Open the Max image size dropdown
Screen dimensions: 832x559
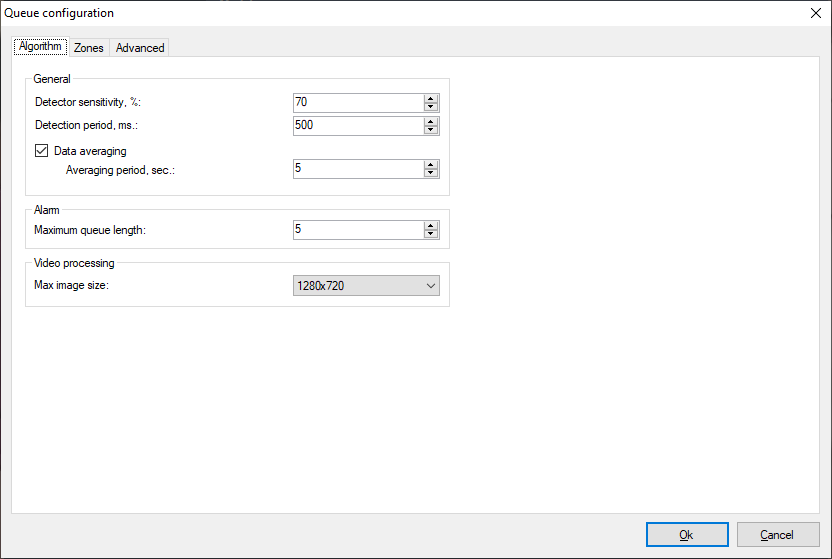click(366, 286)
